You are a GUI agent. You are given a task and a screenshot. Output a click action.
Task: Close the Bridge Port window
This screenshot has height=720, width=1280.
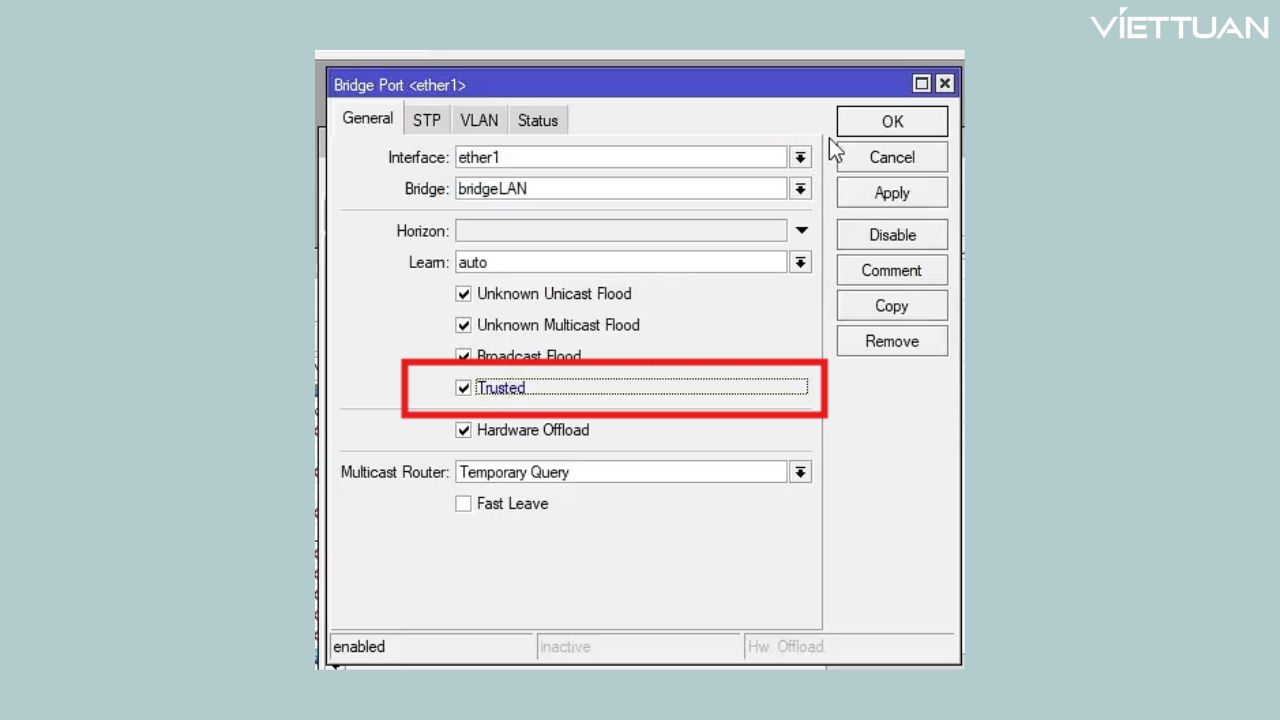[x=944, y=84]
